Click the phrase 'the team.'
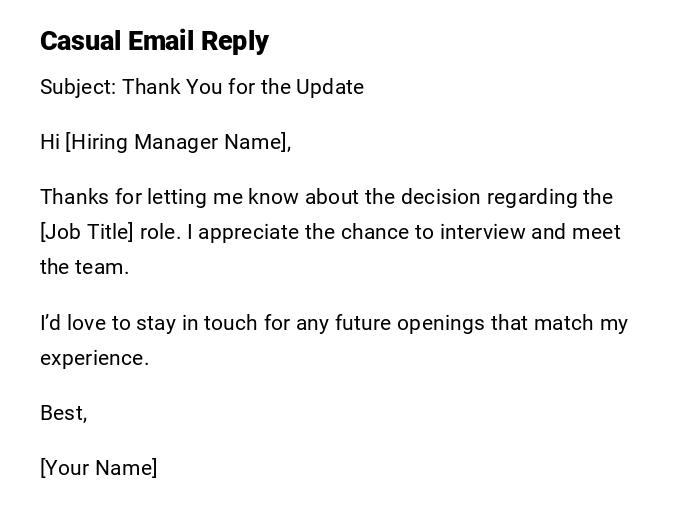Viewport: 700px width, 530px height. coord(85,267)
